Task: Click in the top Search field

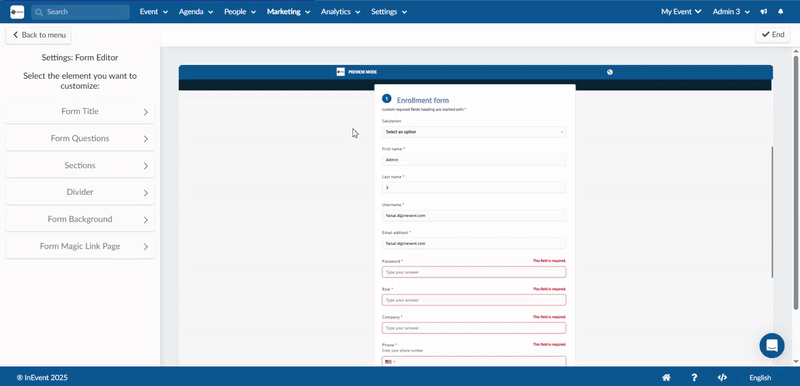Action: tap(80, 12)
